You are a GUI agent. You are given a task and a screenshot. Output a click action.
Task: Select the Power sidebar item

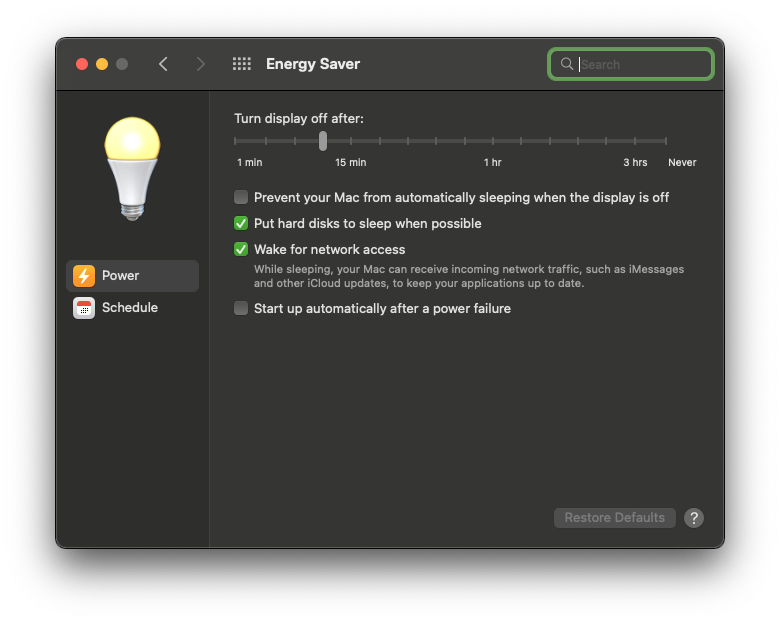coord(132,276)
